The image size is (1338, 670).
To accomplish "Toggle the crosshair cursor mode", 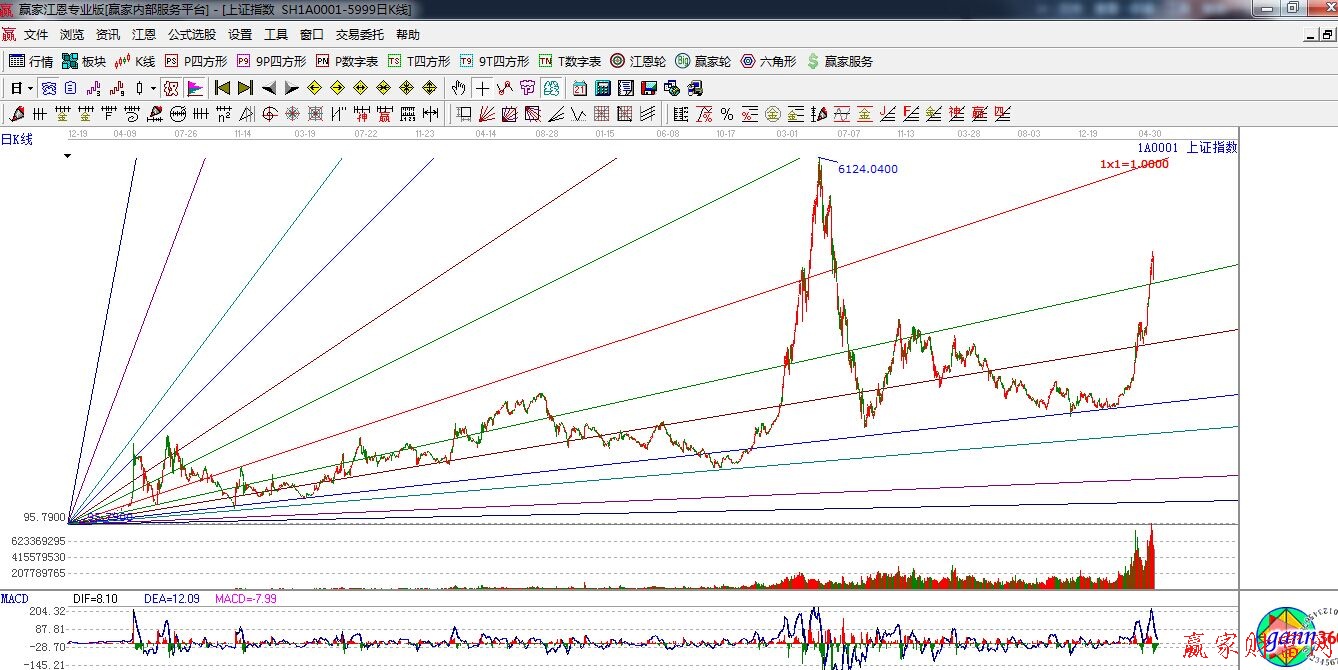I will click(482, 88).
